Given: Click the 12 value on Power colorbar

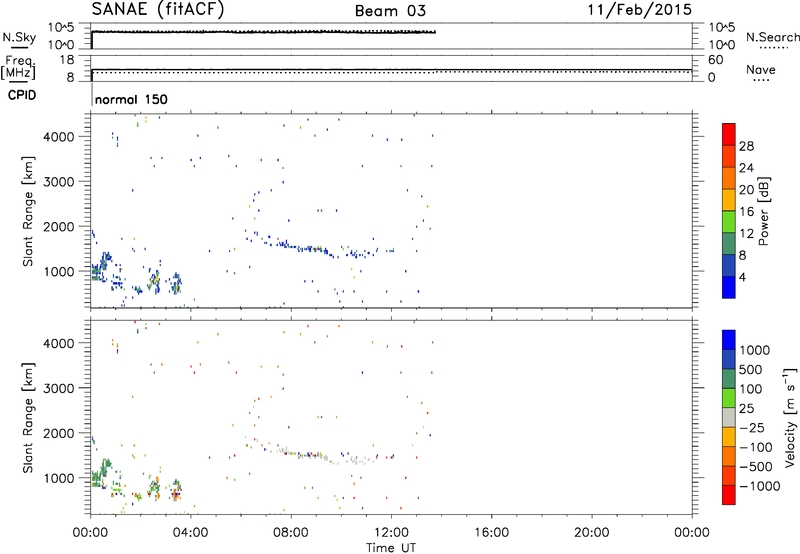Looking at the screenshot, I should pyautogui.click(x=746, y=234).
